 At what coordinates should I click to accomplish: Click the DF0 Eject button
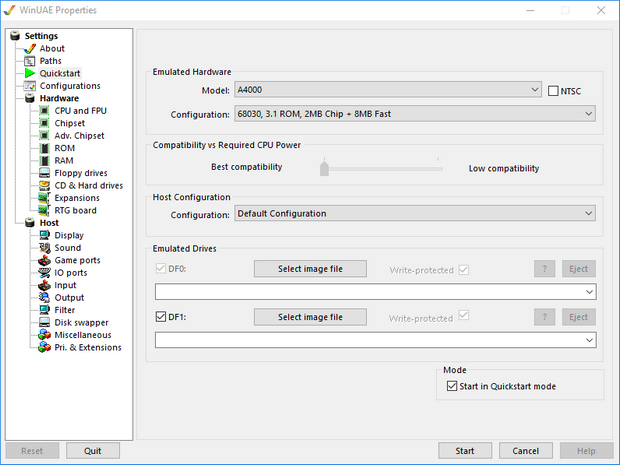[578, 269]
